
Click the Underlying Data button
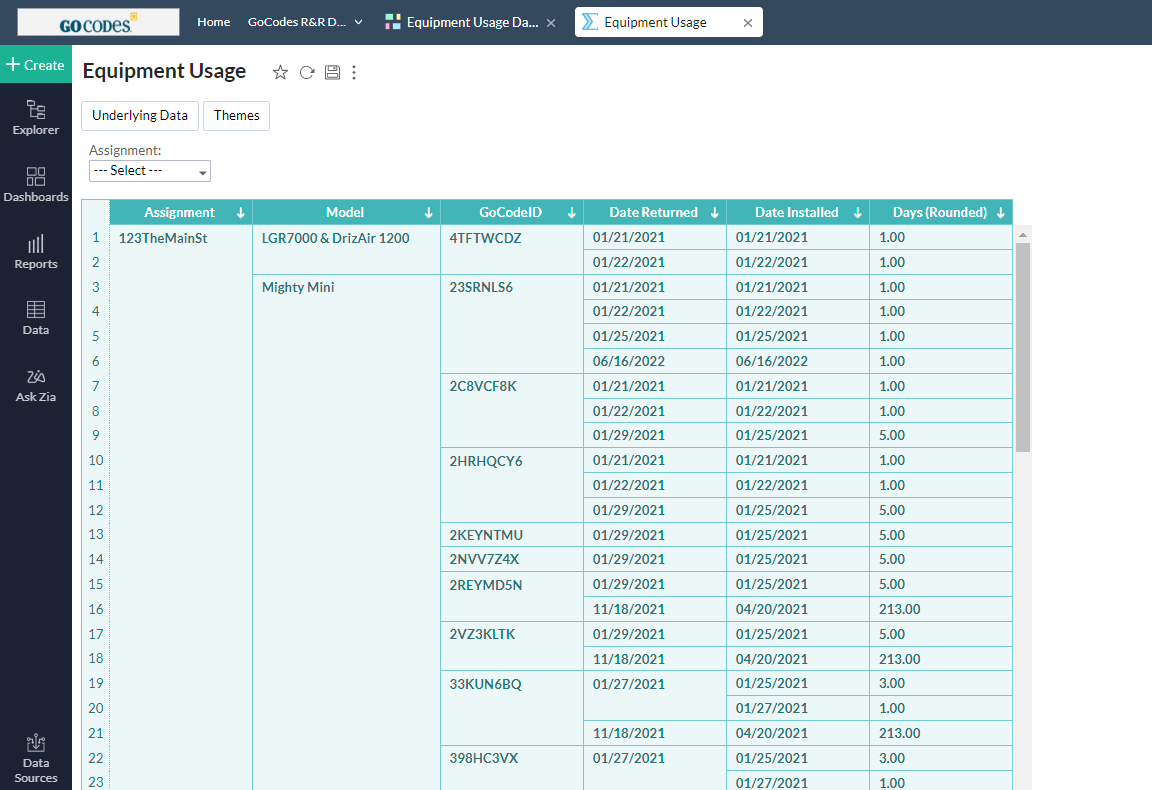[140, 115]
